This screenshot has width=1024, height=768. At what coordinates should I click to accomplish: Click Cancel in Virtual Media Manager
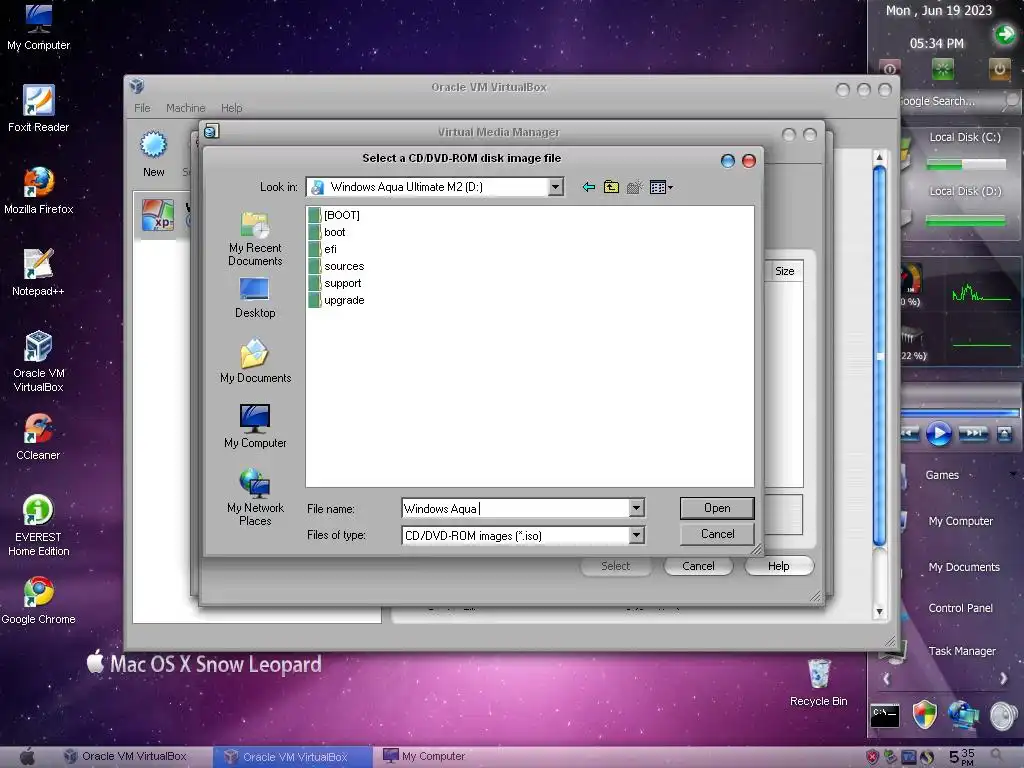[698, 566]
